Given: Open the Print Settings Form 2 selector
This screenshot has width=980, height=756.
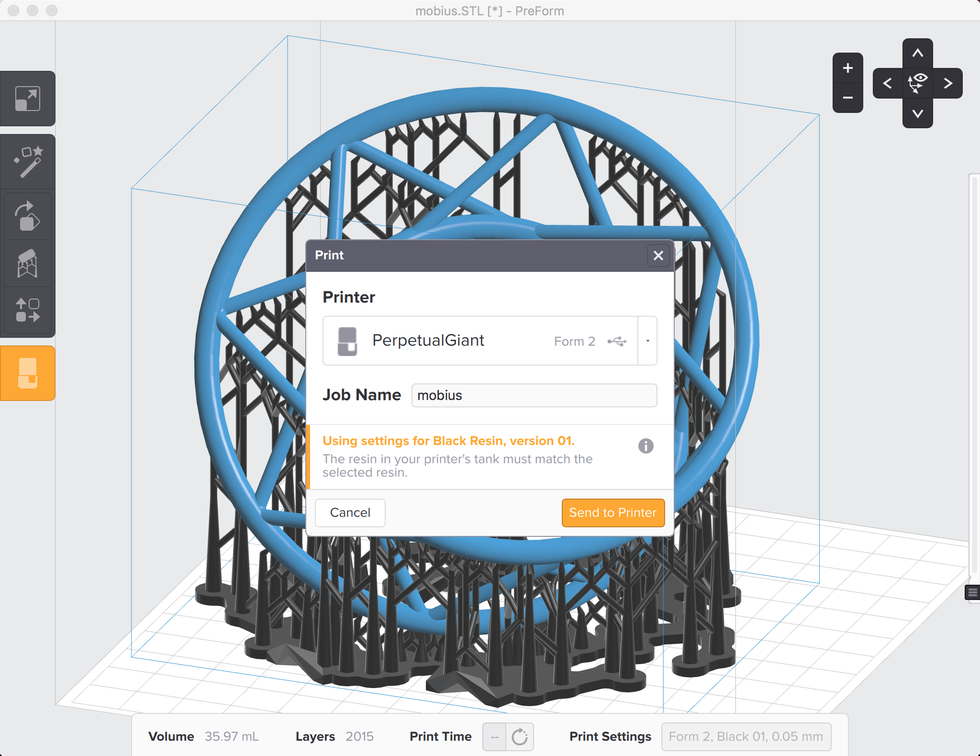Looking at the screenshot, I should pyautogui.click(x=746, y=736).
